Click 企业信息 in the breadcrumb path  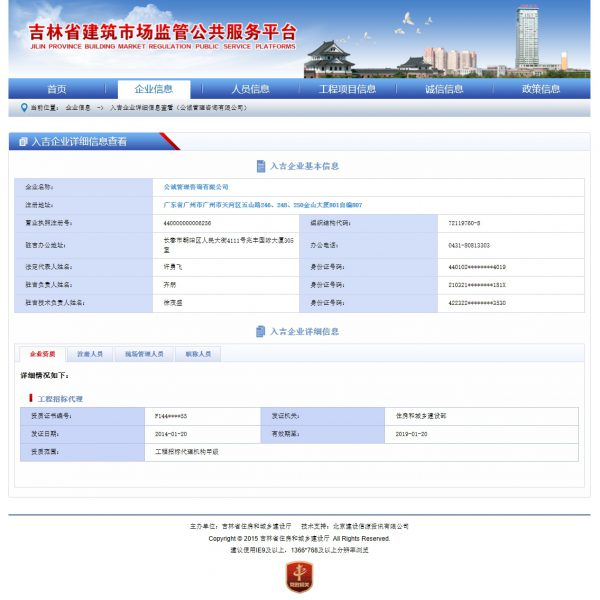(78, 108)
